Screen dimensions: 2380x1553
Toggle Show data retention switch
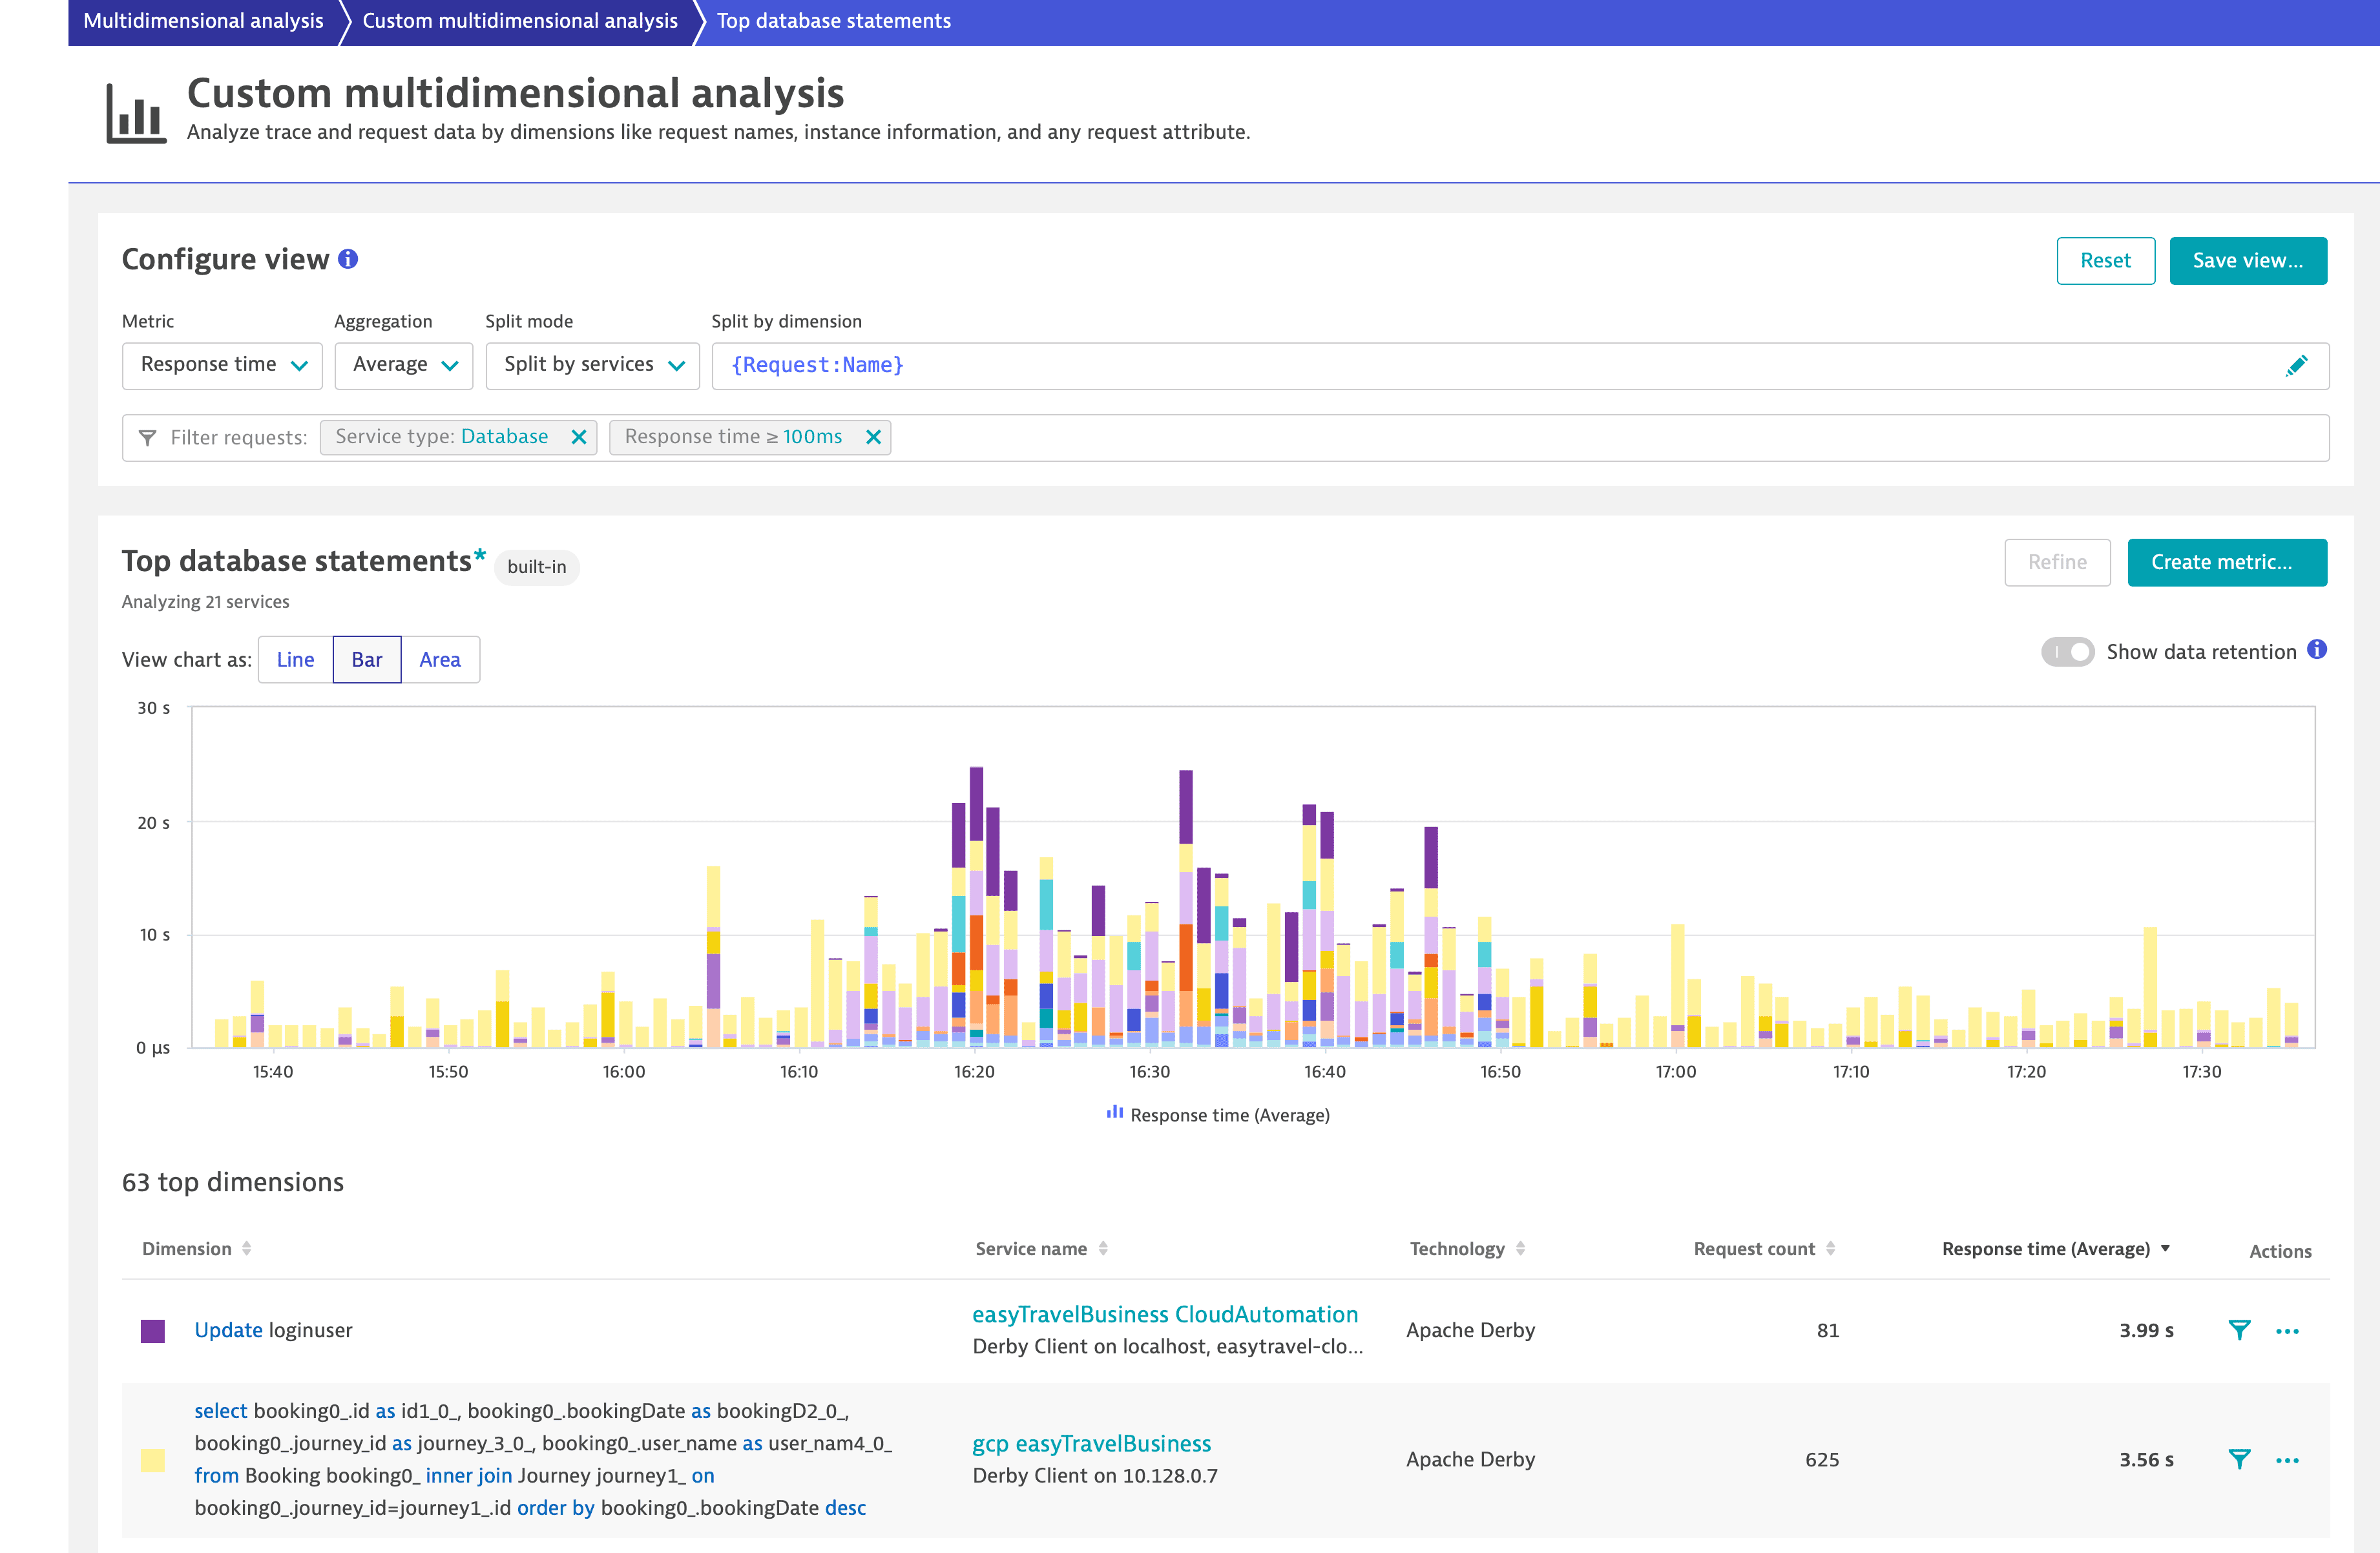pos(2067,652)
